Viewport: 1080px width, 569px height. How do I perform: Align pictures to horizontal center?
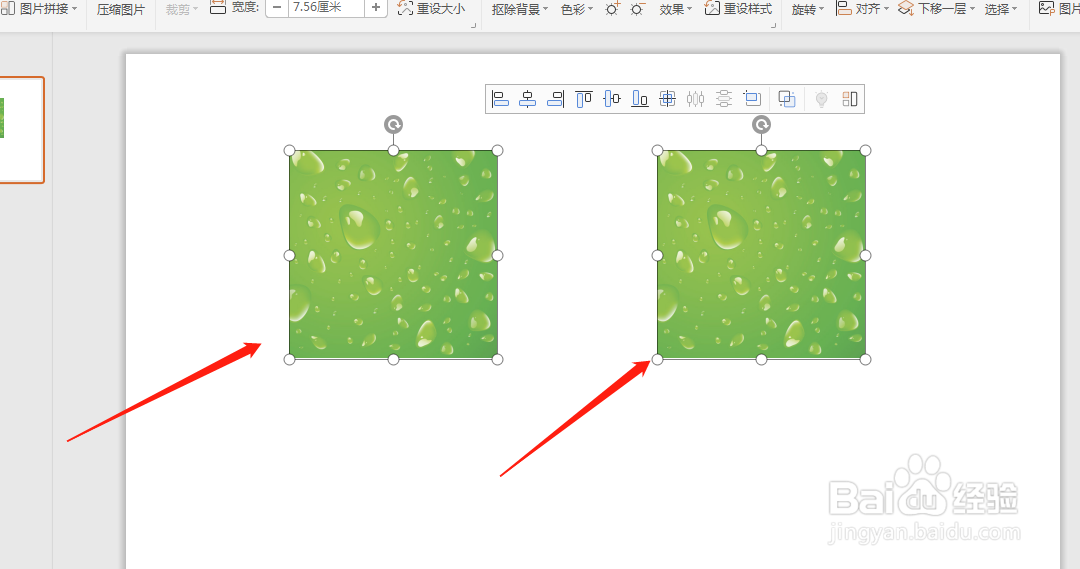pos(528,99)
